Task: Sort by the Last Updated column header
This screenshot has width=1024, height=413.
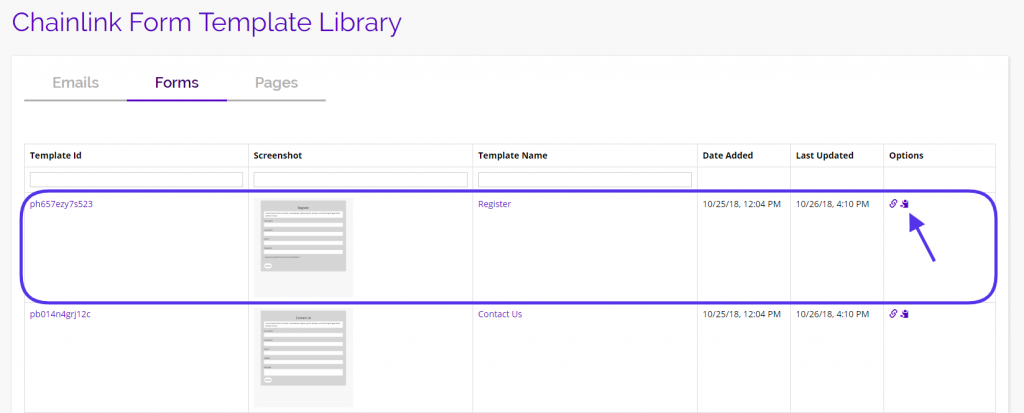Action: click(x=824, y=156)
